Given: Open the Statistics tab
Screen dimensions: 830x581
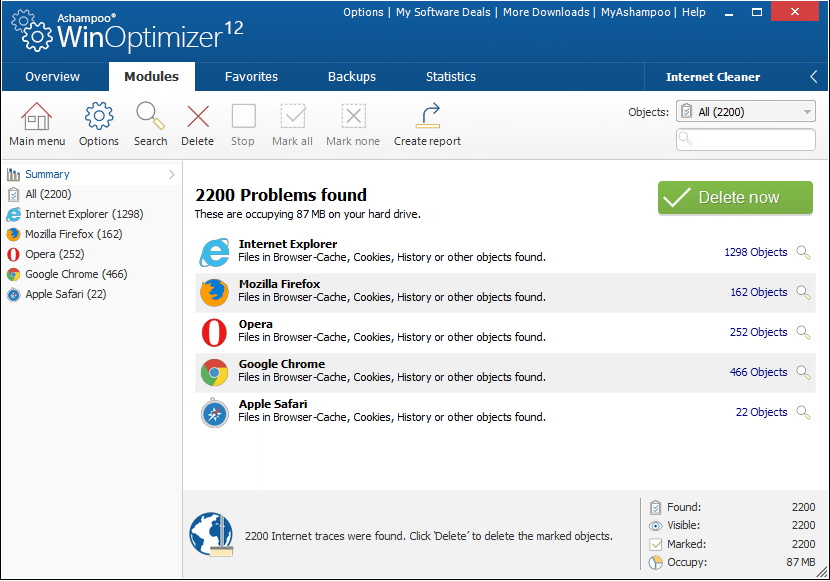Looking at the screenshot, I should pos(451,77).
